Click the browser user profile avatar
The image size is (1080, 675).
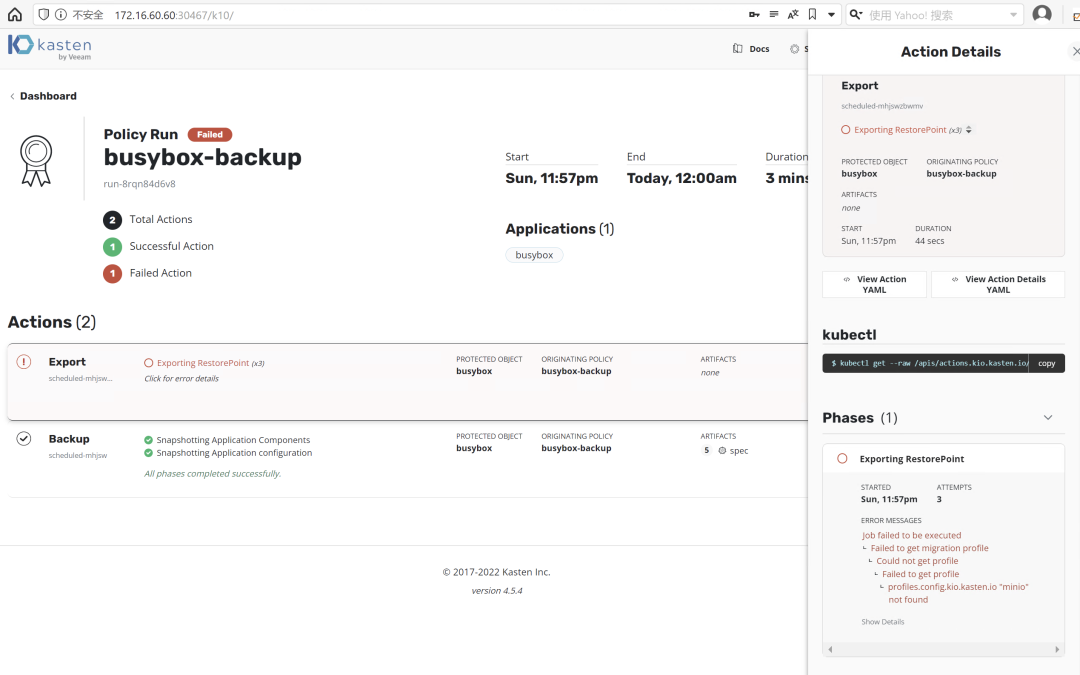(1042, 14)
